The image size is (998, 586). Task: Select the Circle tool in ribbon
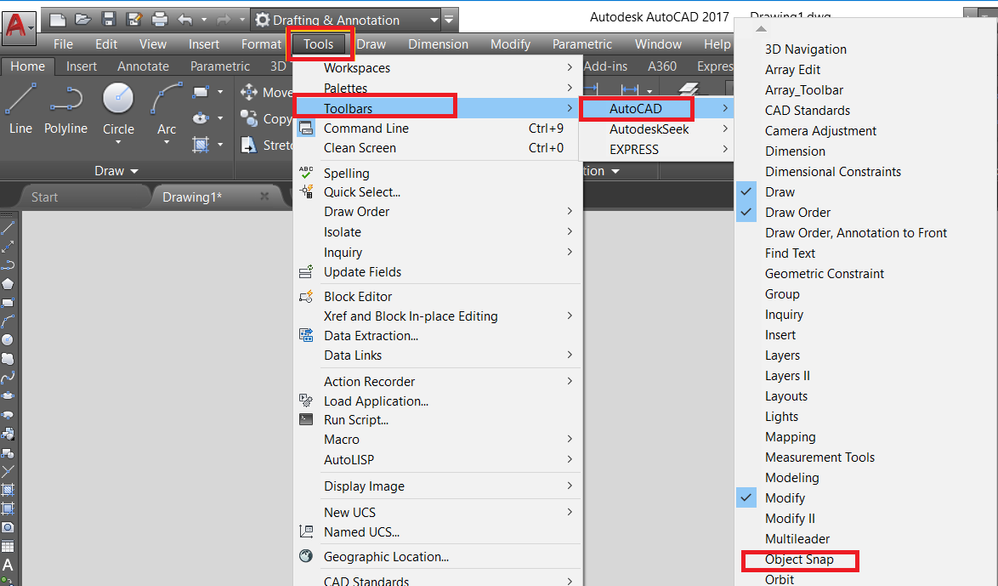(x=118, y=107)
